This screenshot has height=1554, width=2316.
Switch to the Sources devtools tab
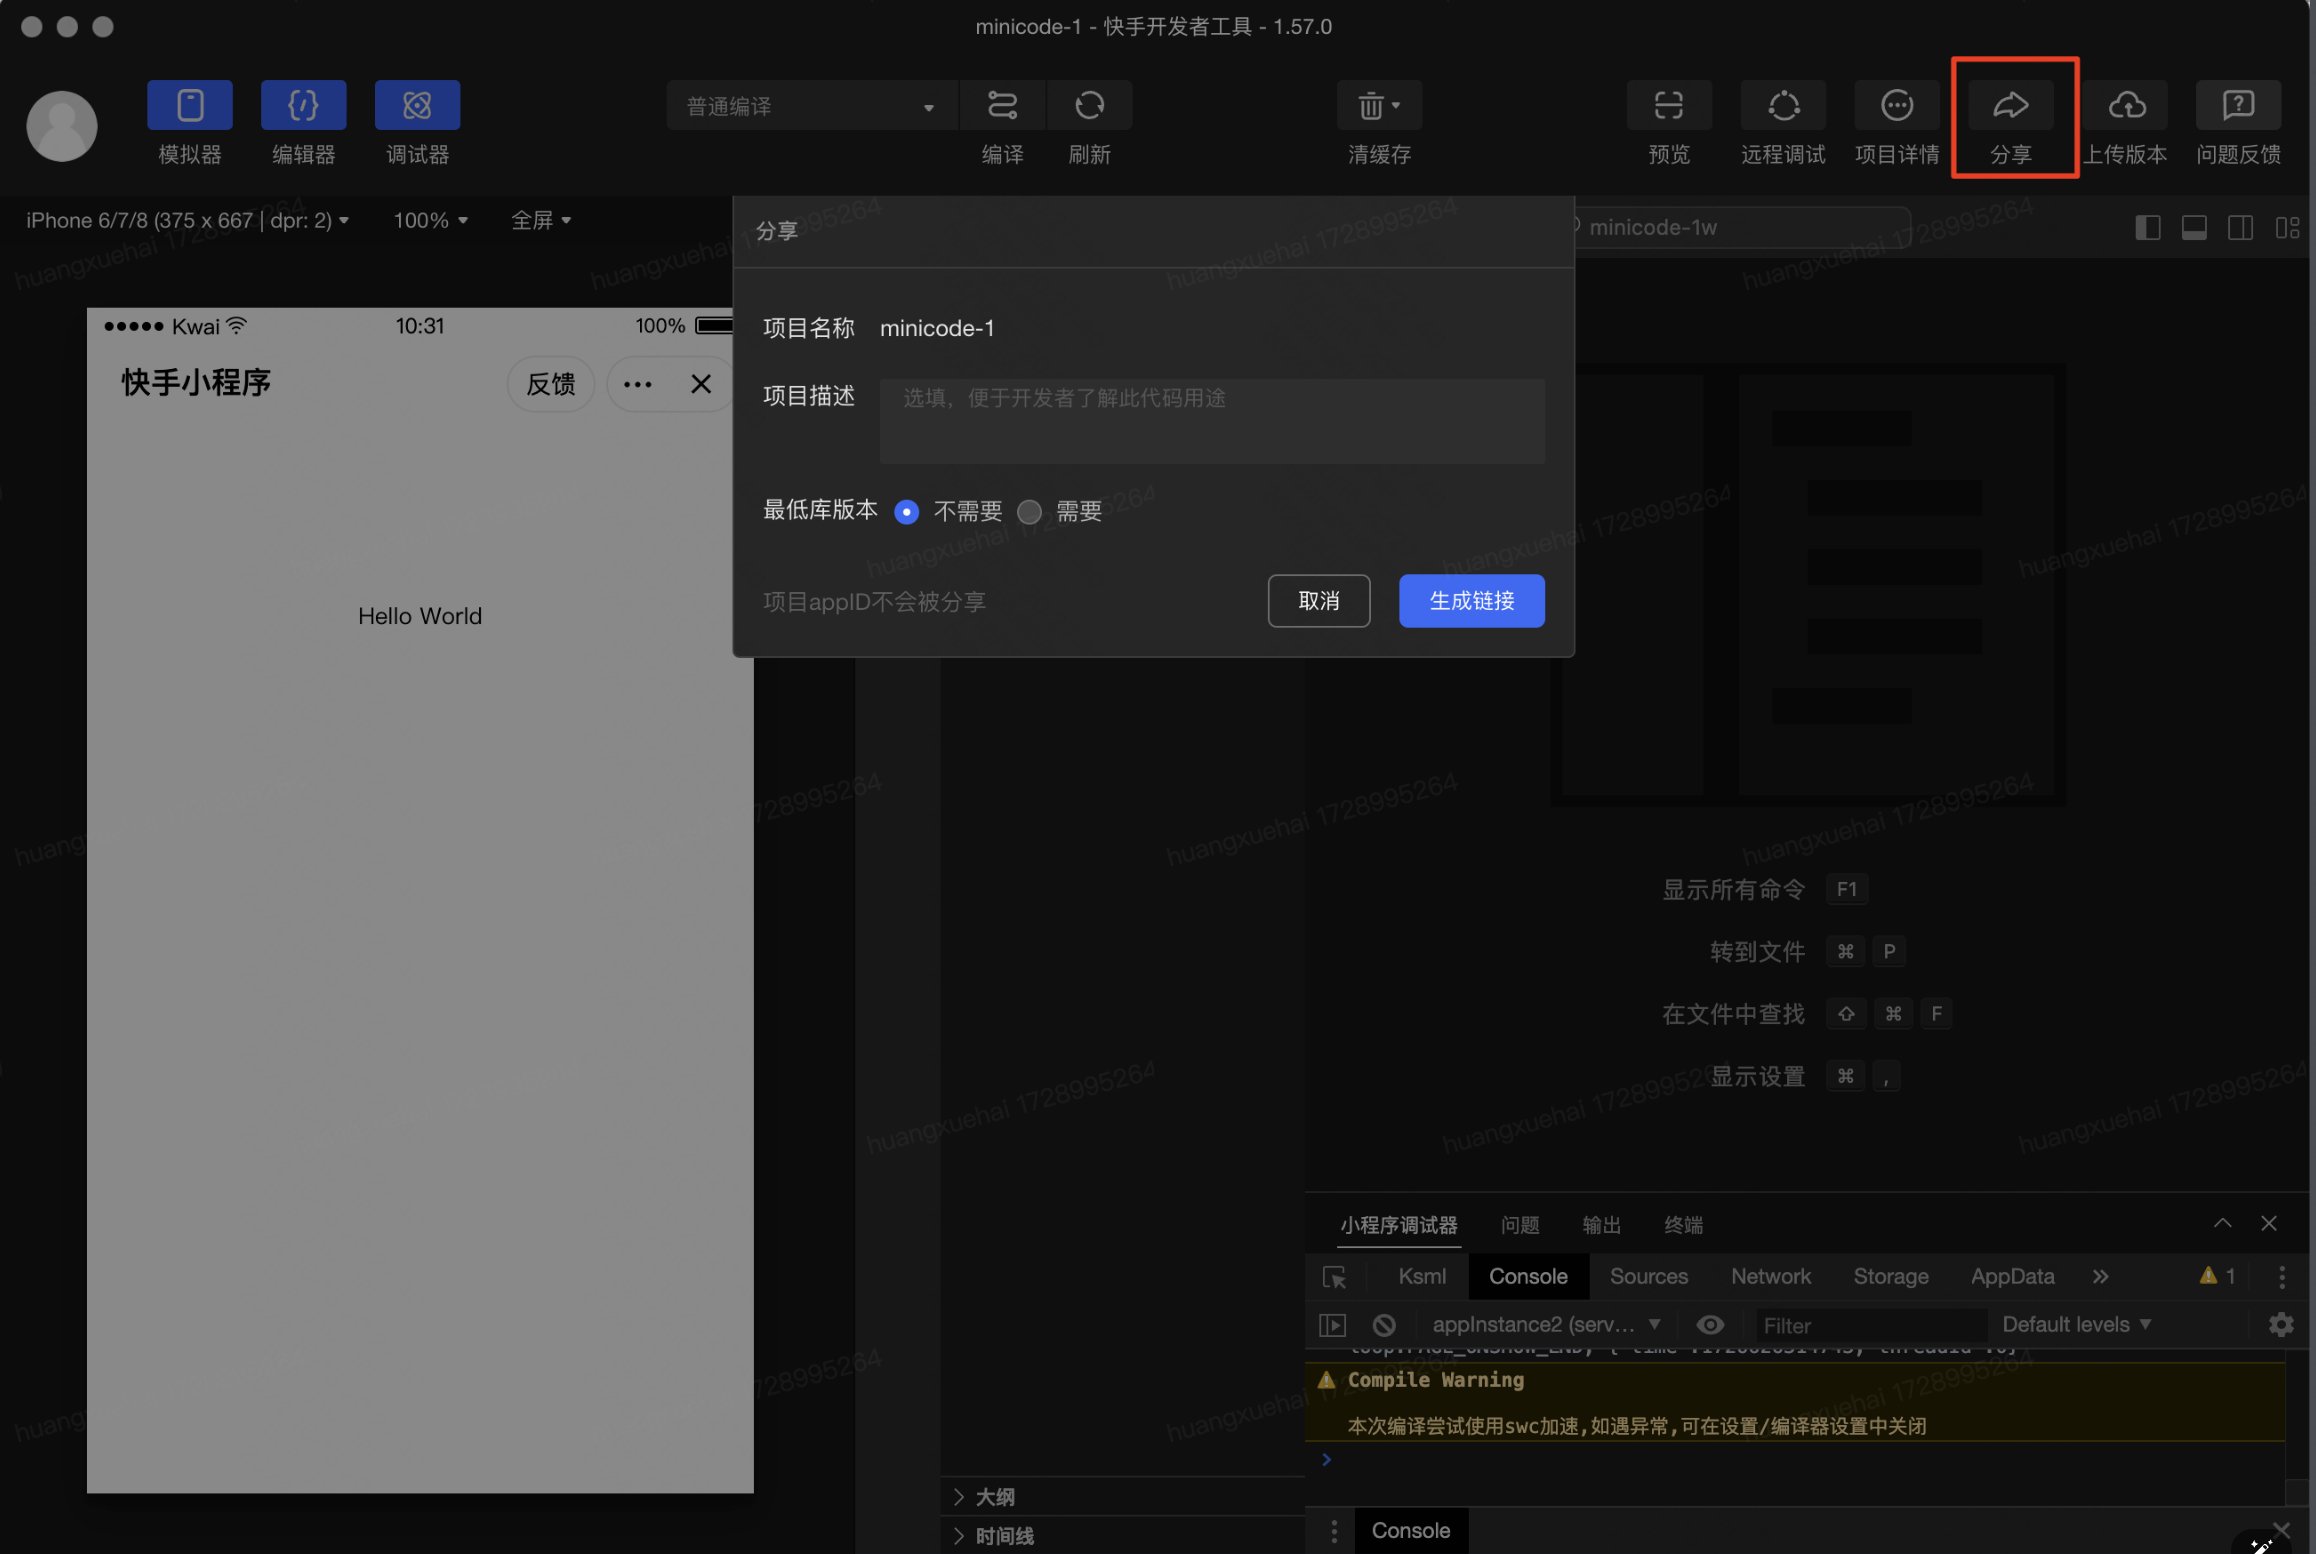click(x=1648, y=1277)
